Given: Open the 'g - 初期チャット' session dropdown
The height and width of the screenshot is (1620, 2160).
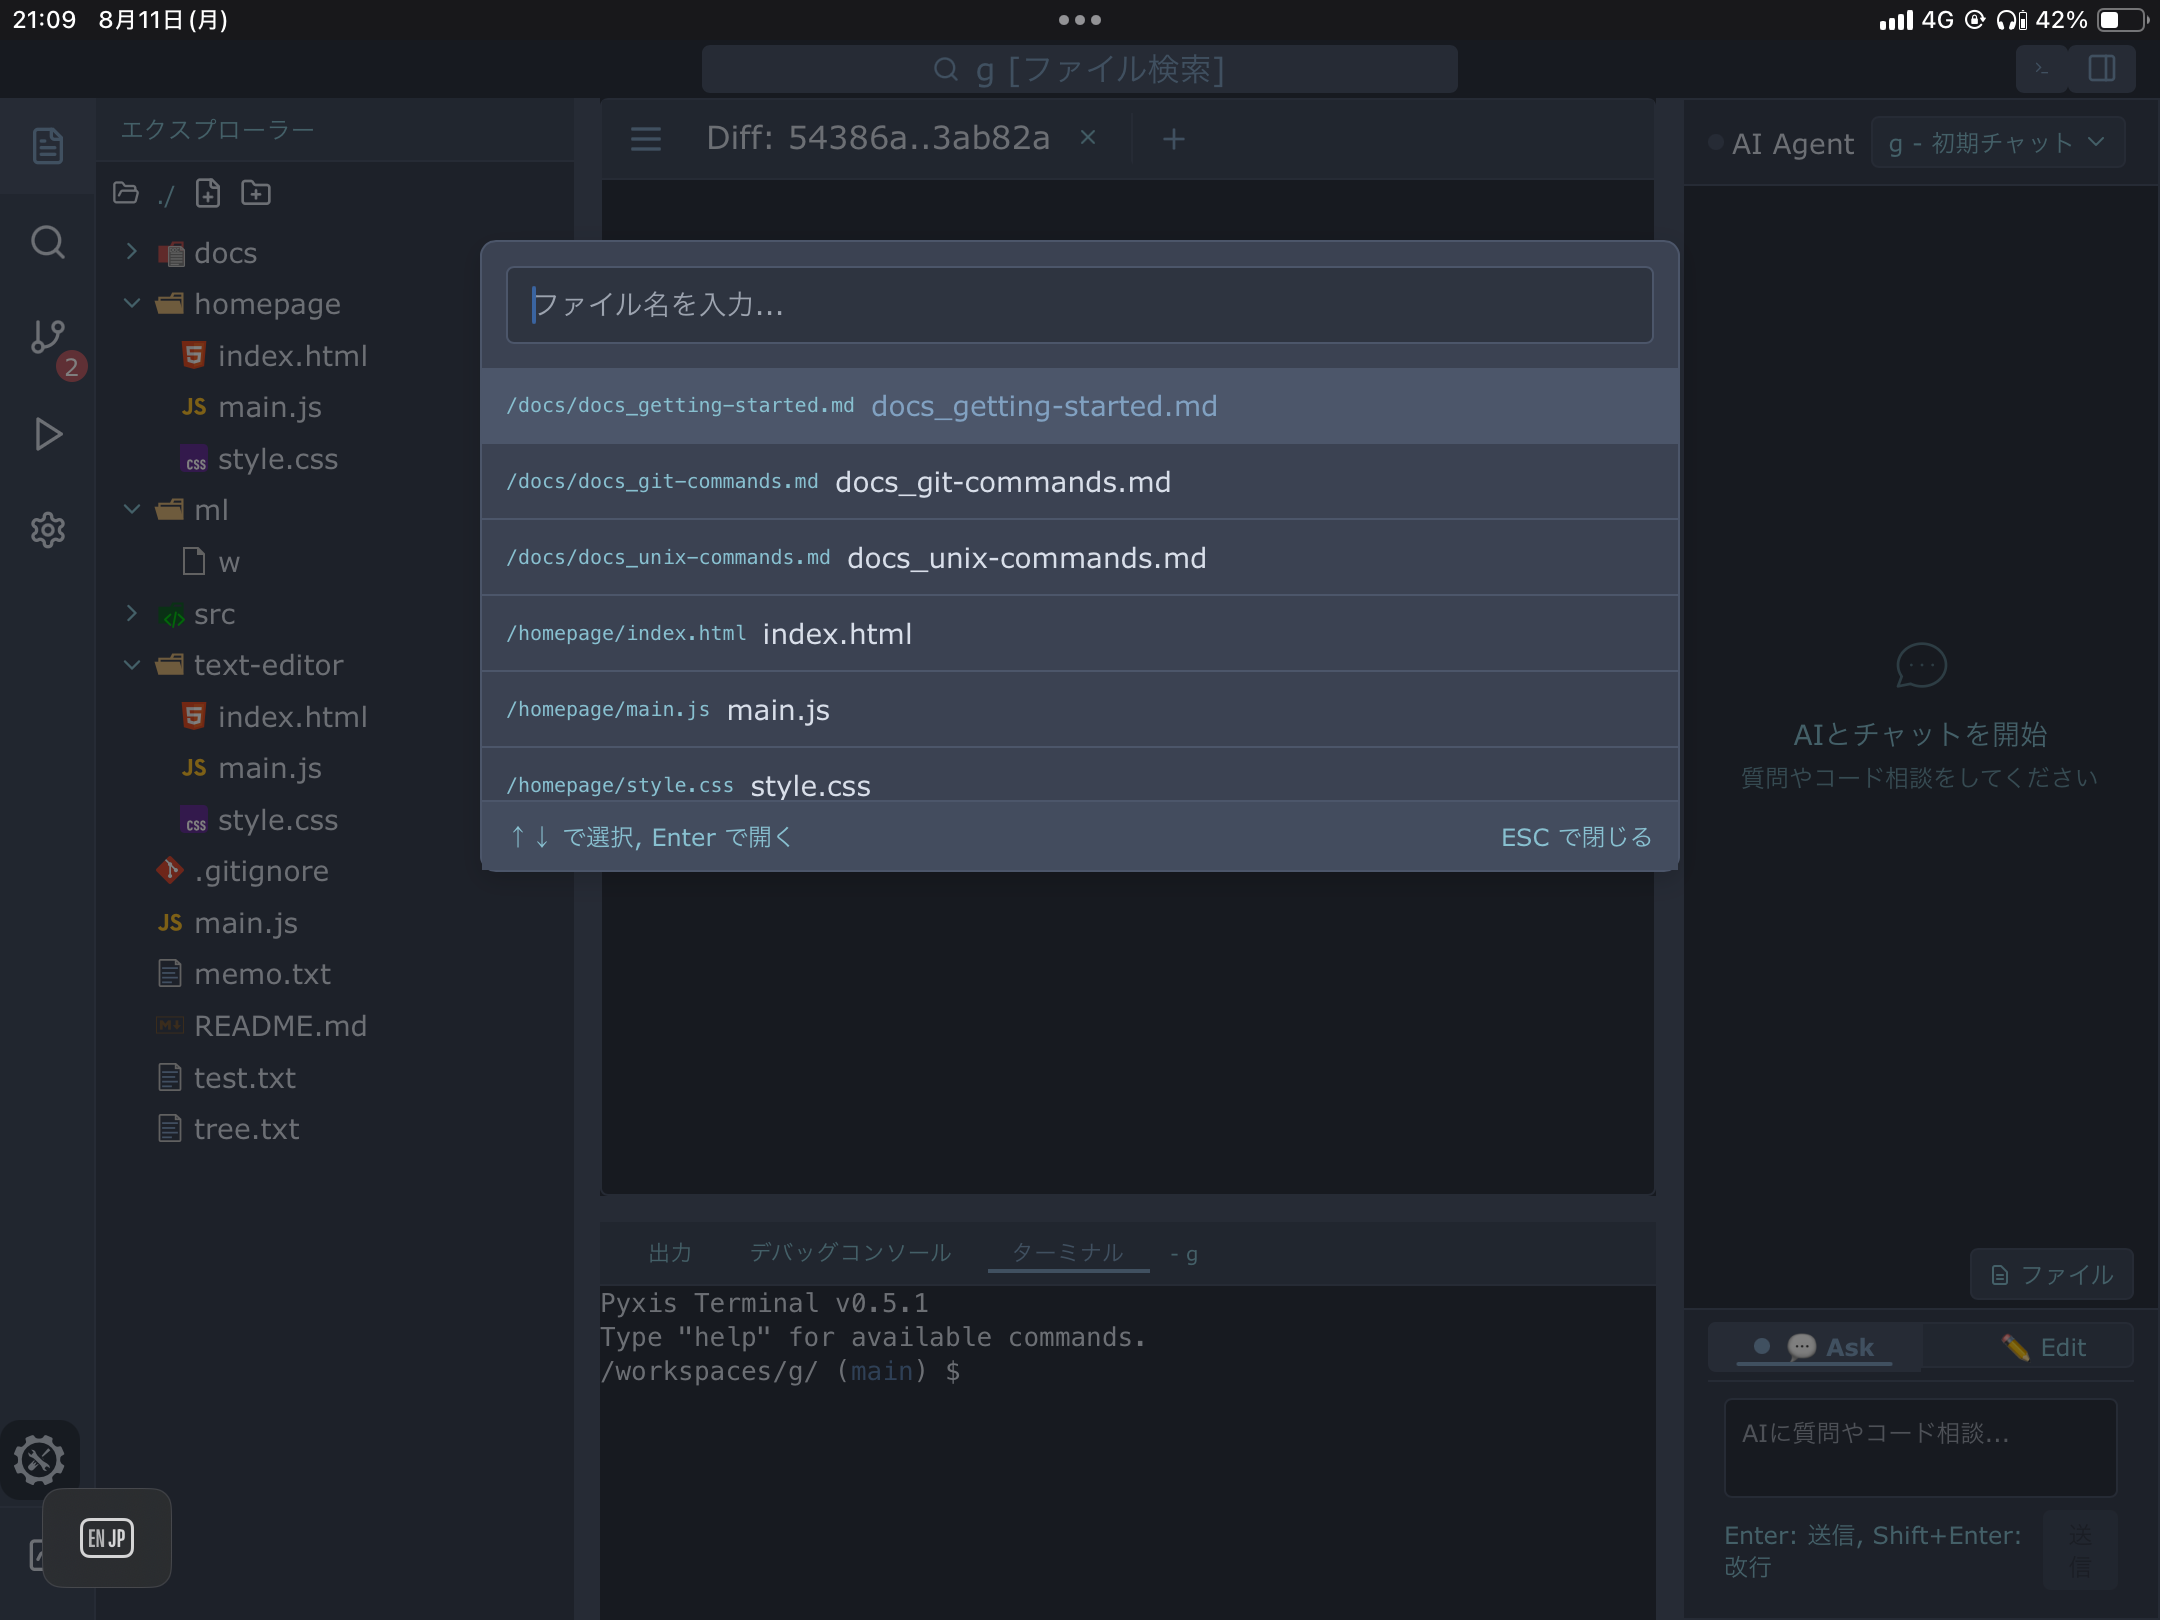Looking at the screenshot, I should coord(1995,142).
